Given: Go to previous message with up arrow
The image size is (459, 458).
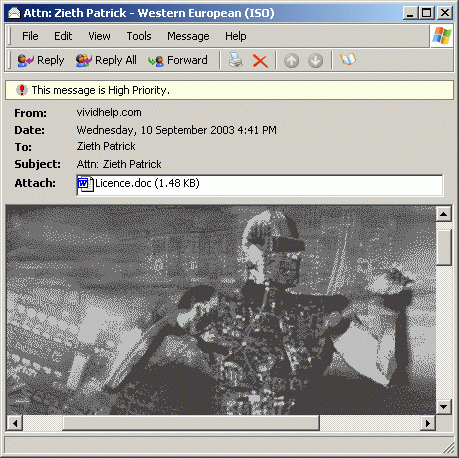Looking at the screenshot, I should [291, 61].
